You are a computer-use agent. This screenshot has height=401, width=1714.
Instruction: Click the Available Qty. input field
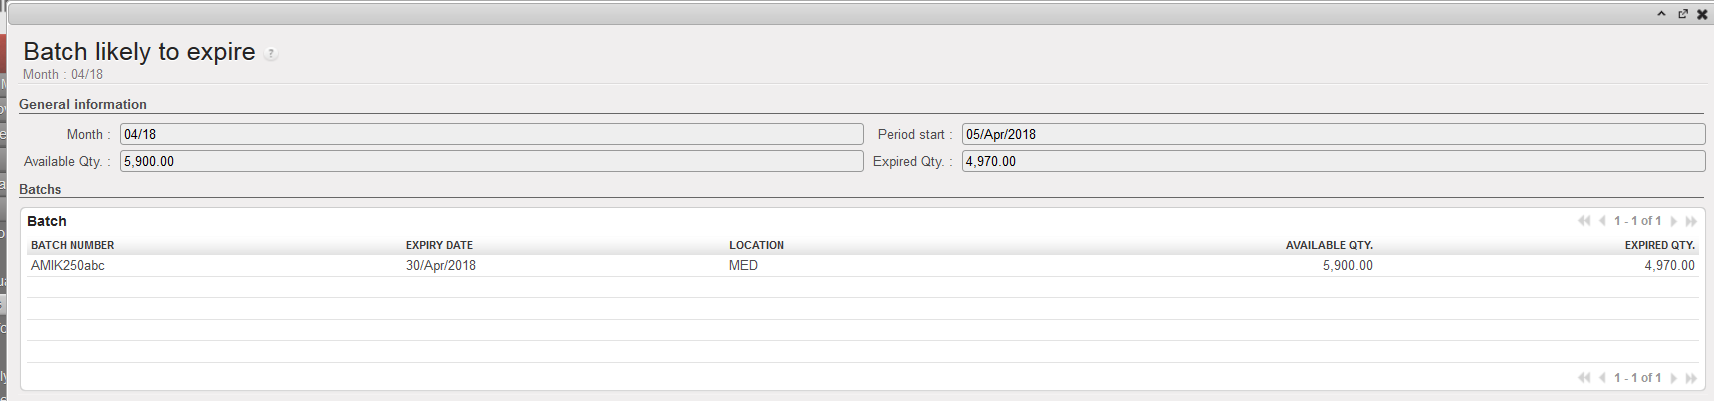click(491, 161)
